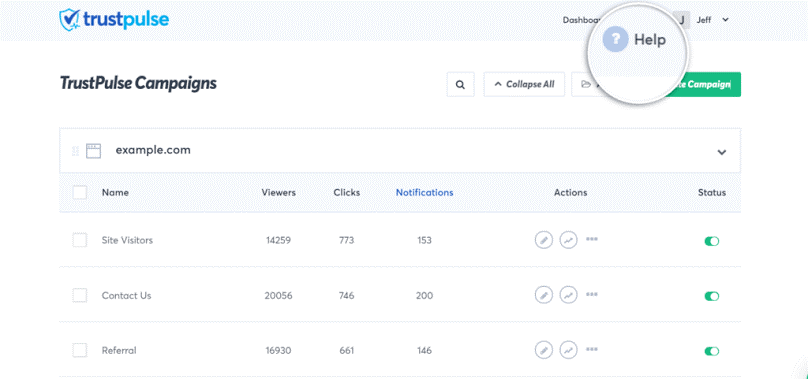View analytics for Site Visitors campaign
This screenshot has height=379, width=808.
568,240
